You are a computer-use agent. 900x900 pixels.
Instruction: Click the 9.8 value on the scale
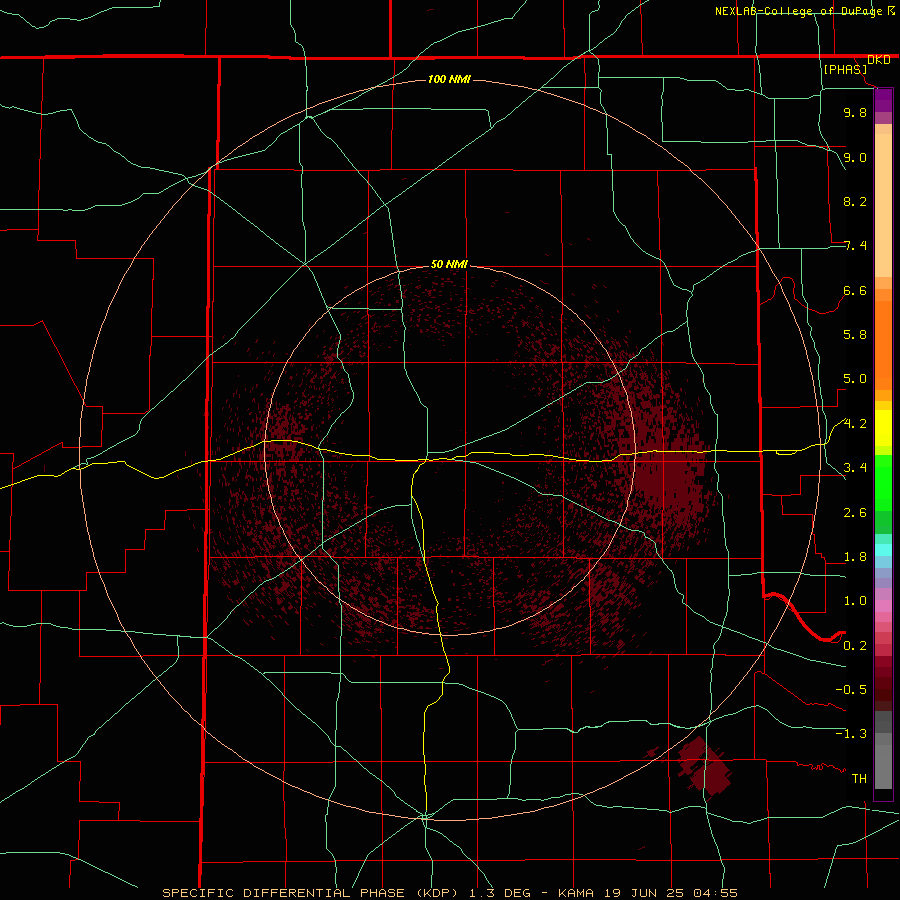[x=855, y=112]
